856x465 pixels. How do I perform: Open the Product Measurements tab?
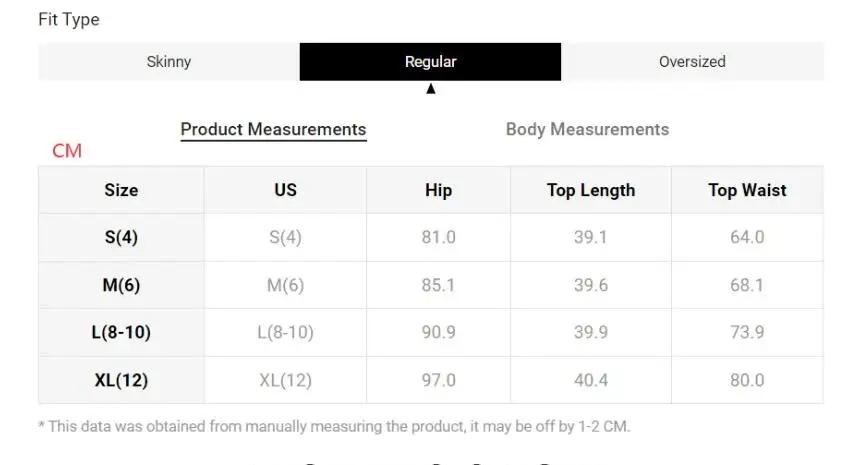pos(274,129)
